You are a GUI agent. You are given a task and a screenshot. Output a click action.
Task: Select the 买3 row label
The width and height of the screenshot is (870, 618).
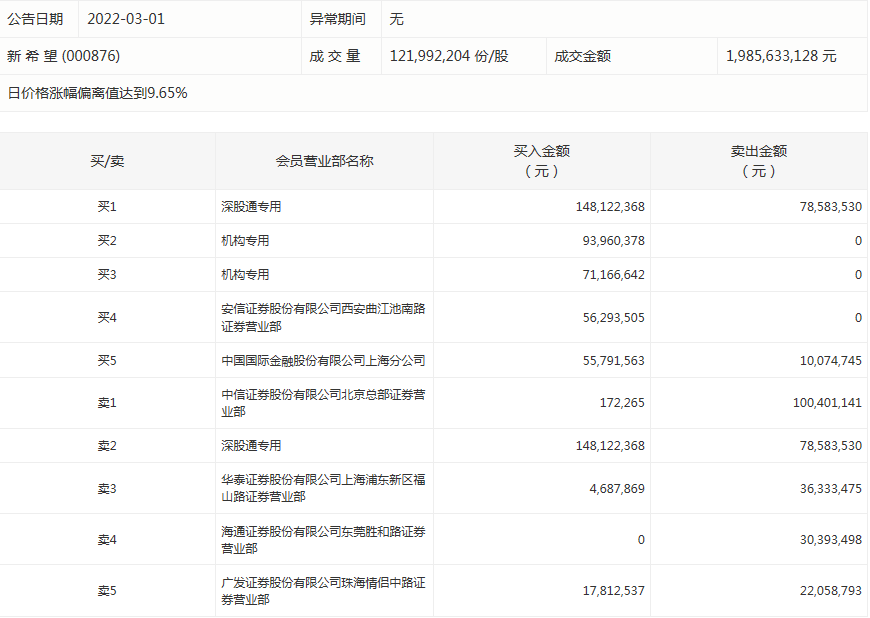tap(107, 275)
